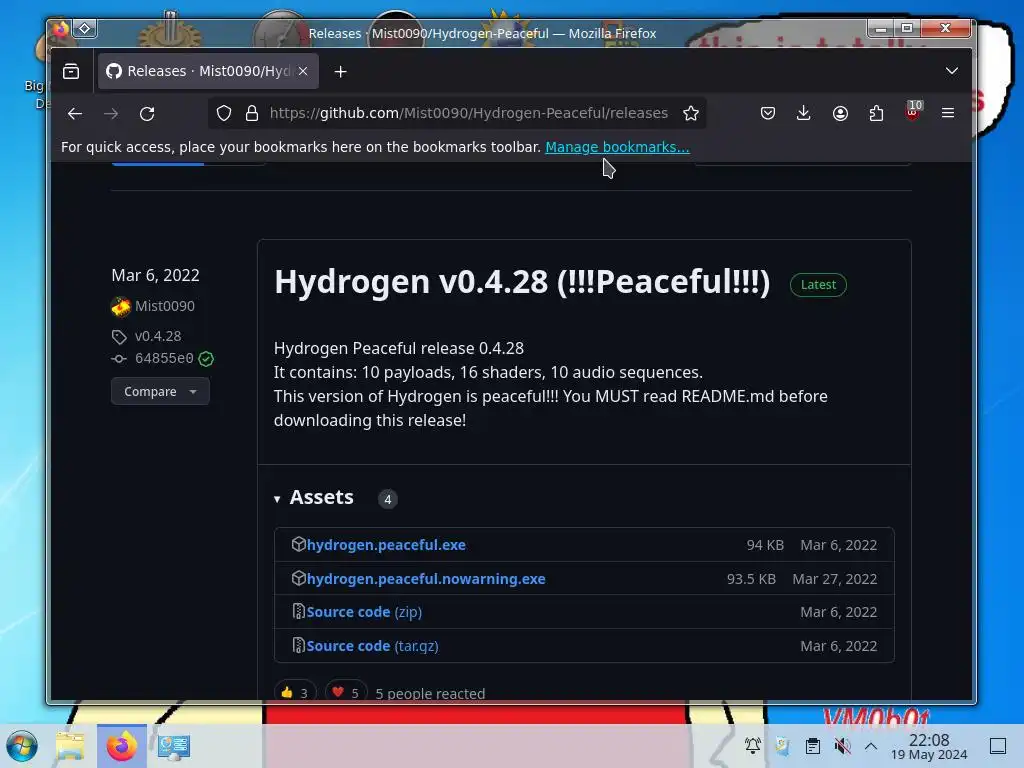Open the v0.4.28 tag link
This screenshot has width=1024, height=768.
point(158,336)
